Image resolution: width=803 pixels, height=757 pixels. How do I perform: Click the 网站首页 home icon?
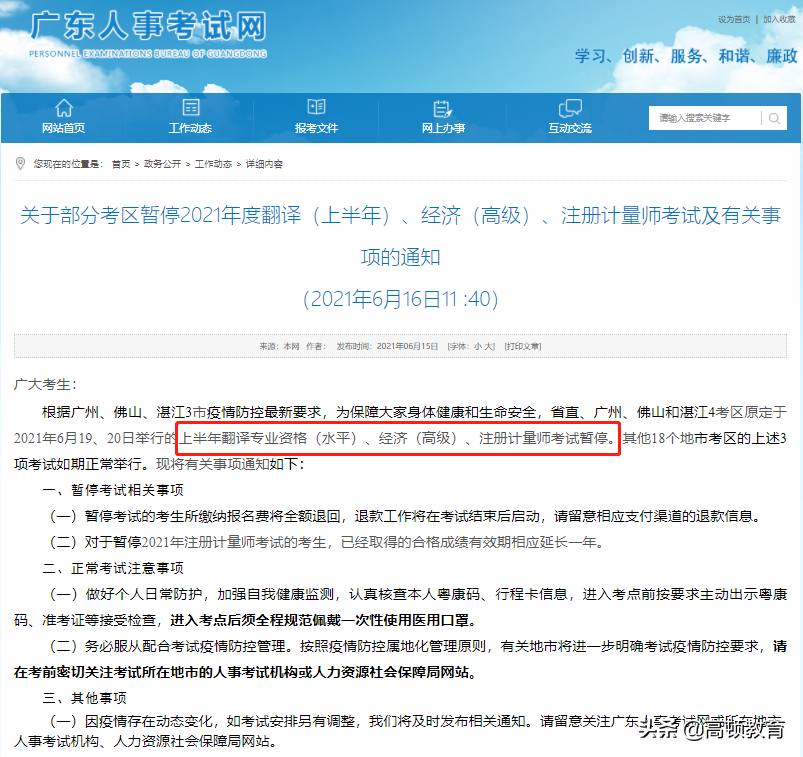(64, 108)
